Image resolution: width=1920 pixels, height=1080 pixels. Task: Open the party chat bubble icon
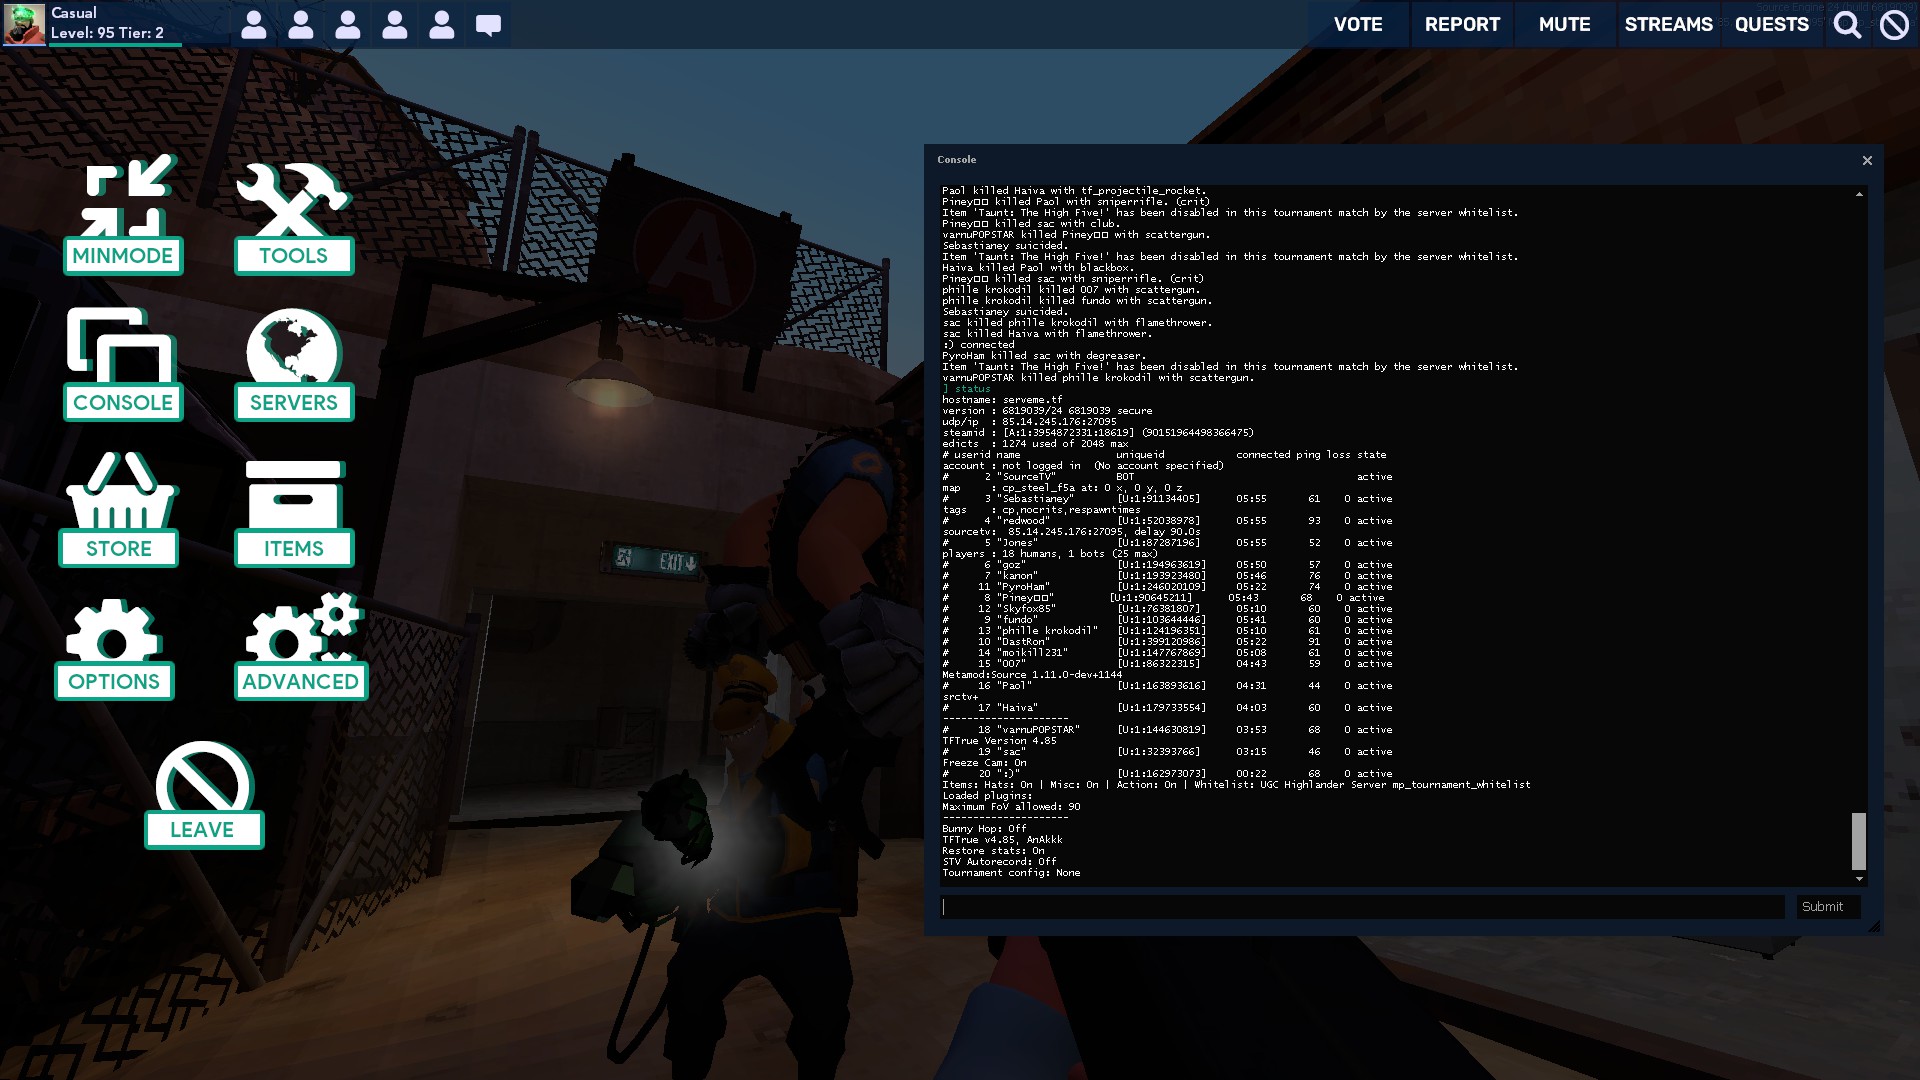(x=488, y=25)
